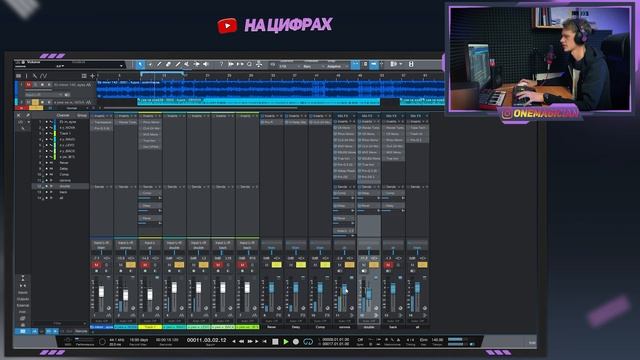
Task: Open the first insert plugin on channel 2
Action: [x=126, y=122]
